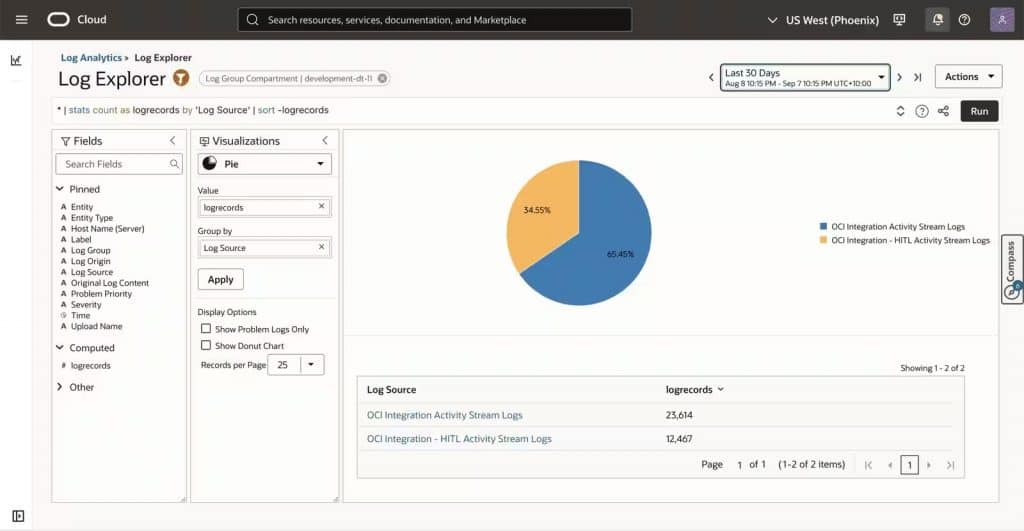The width and height of the screenshot is (1024, 531).
Task: Go to last page of results
Action: point(950,465)
